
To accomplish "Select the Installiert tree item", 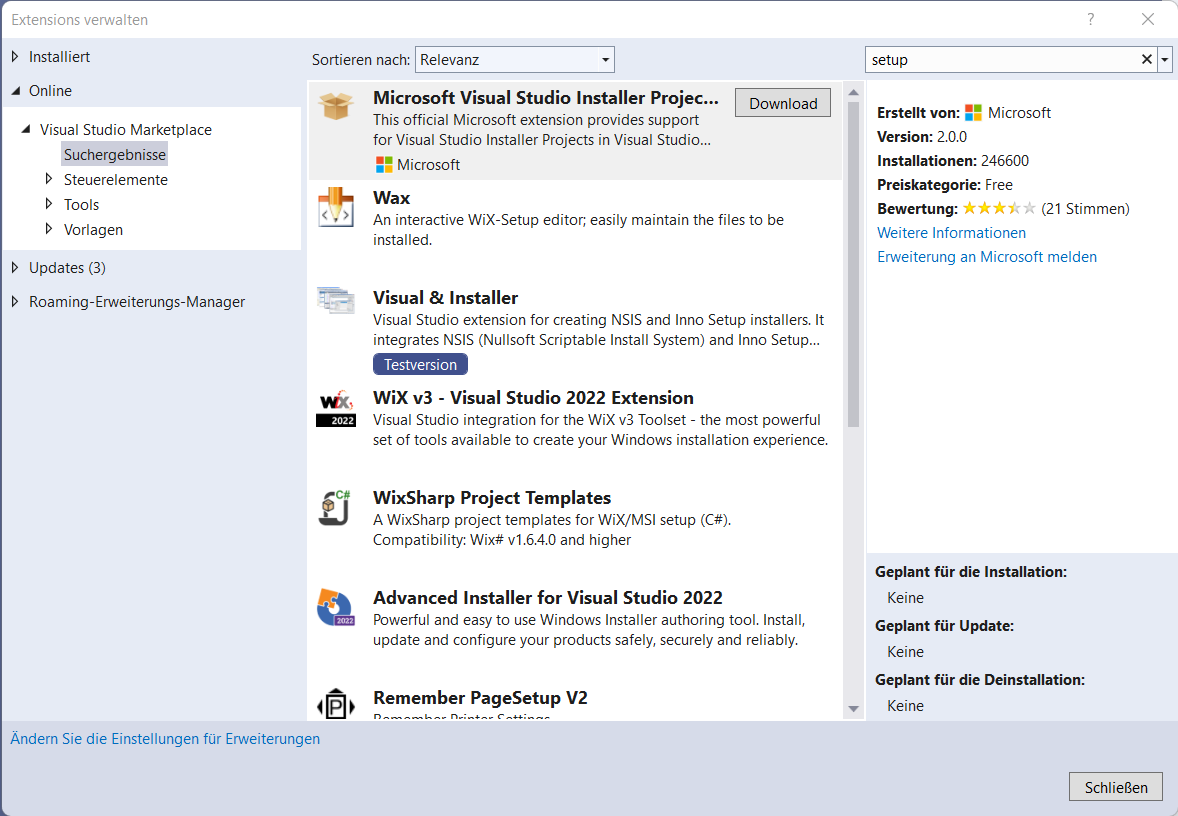I will point(59,57).
